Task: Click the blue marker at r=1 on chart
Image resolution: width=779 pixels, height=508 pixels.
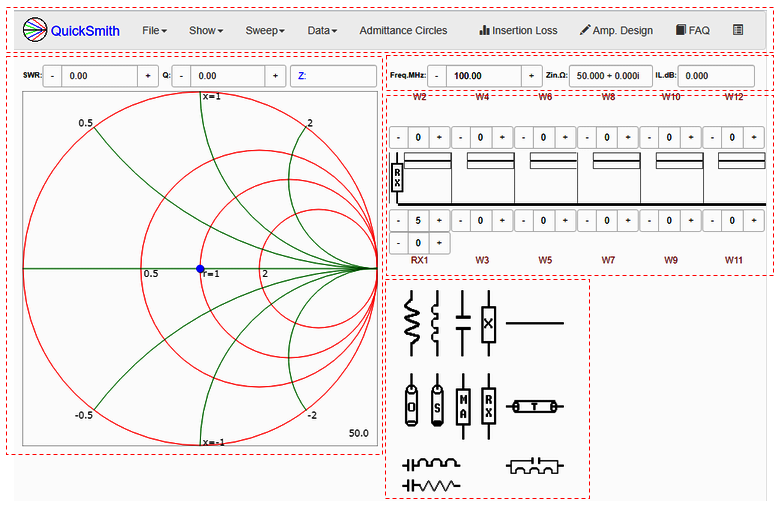Action: pos(200,269)
